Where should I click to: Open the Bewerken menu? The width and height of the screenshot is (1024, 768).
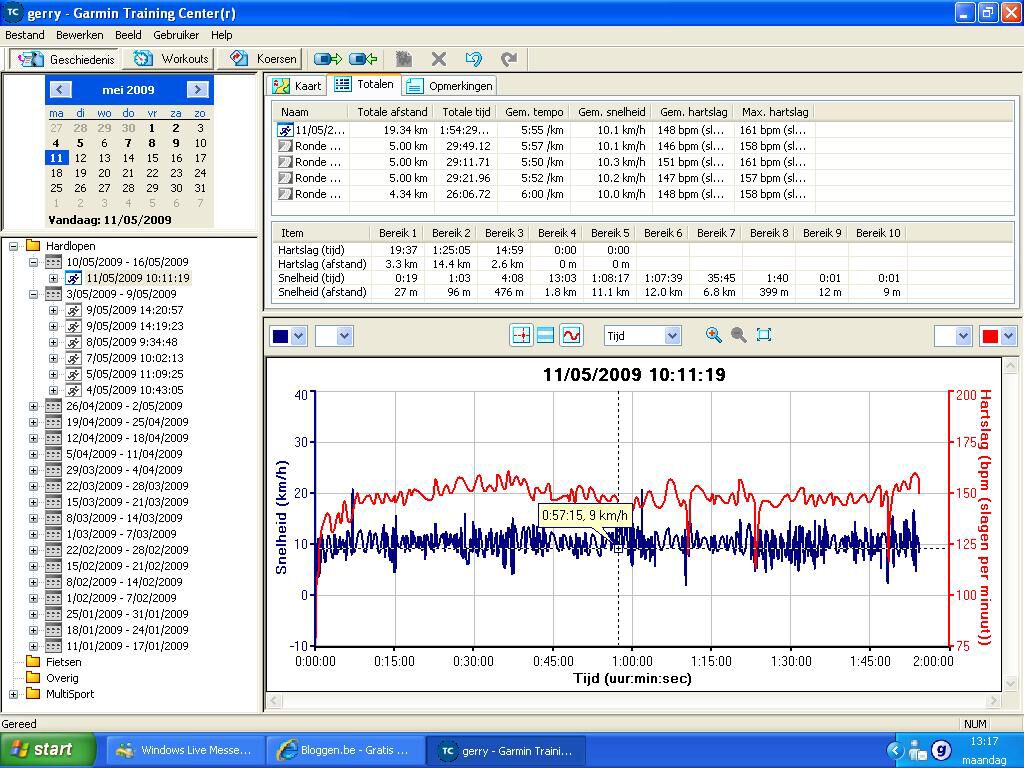click(x=80, y=35)
